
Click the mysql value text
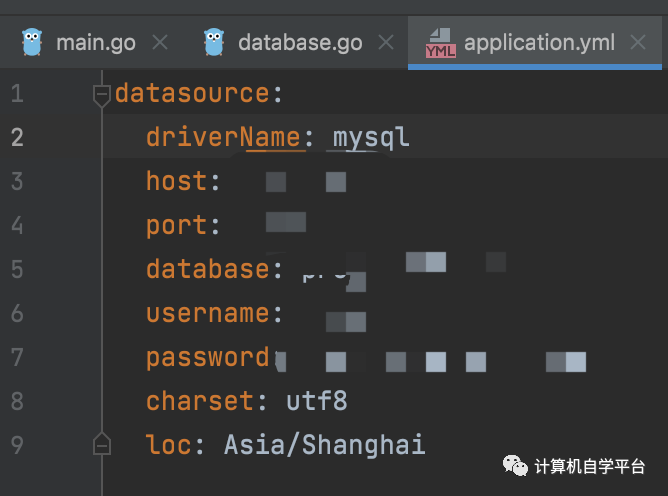371,137
